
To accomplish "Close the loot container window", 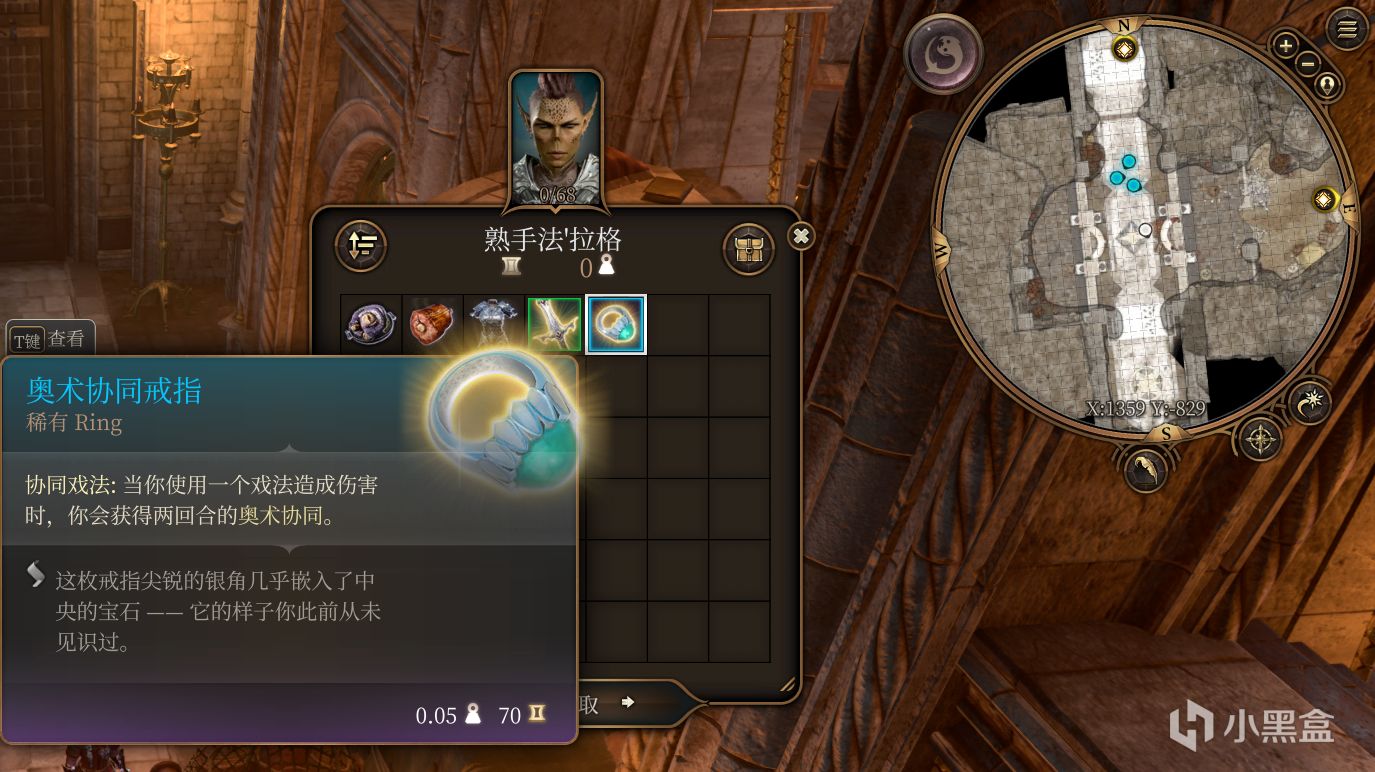I will click(x=801, y=236).
